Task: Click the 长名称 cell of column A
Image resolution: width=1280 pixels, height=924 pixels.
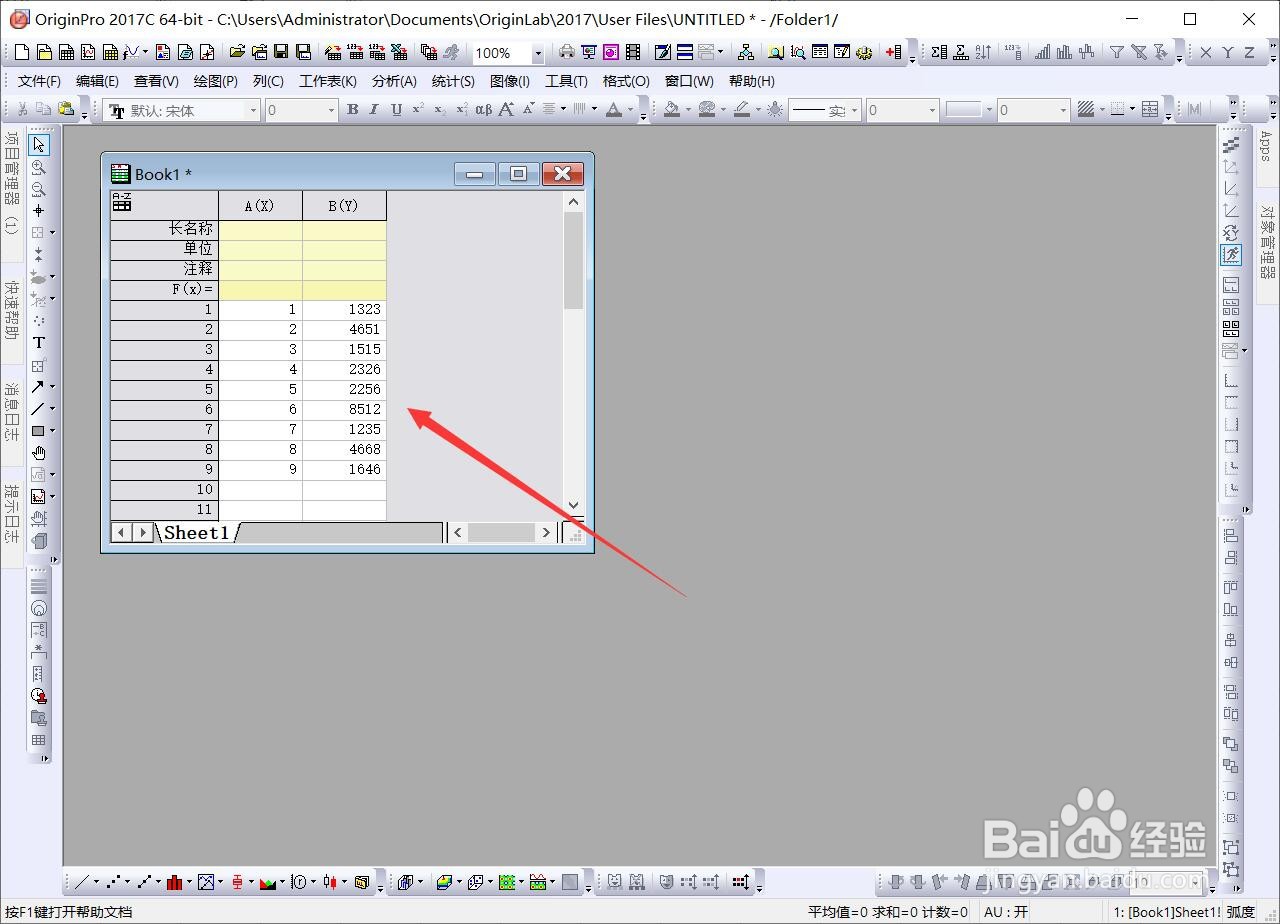Action: pyautogui.click(x=260, y=229)
